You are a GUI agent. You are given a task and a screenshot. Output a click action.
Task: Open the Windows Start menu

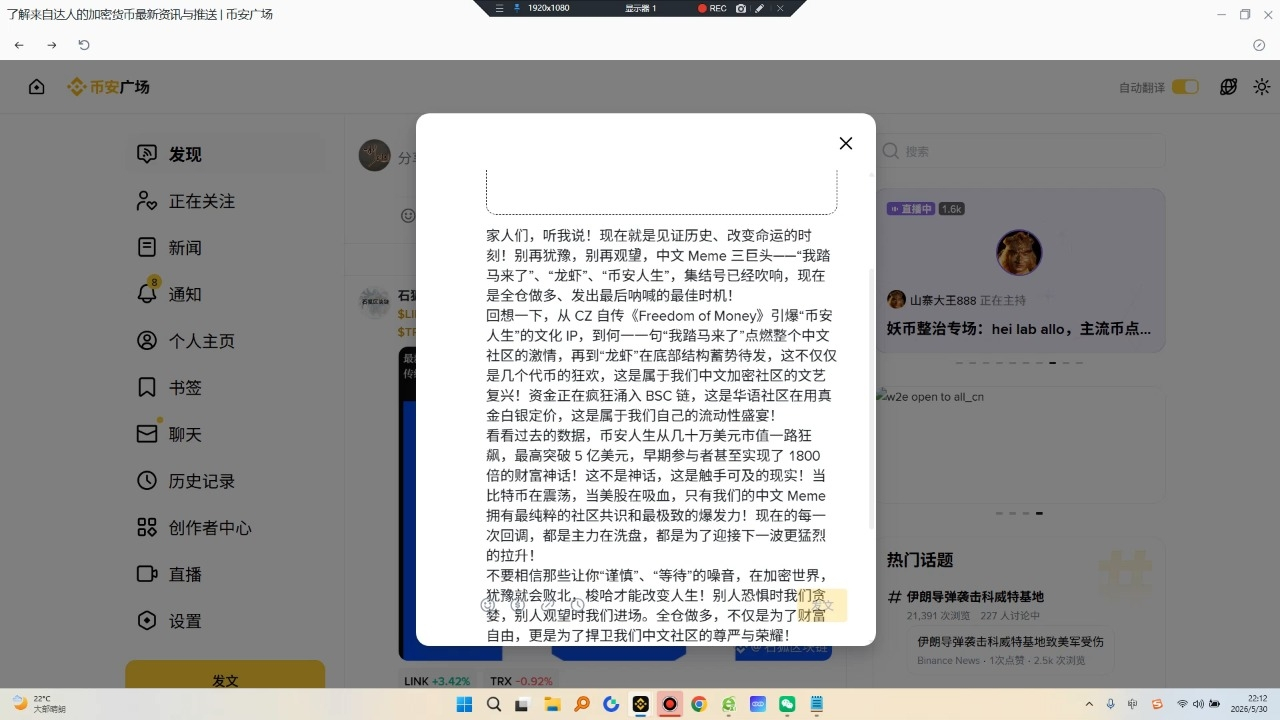(464, 704)
